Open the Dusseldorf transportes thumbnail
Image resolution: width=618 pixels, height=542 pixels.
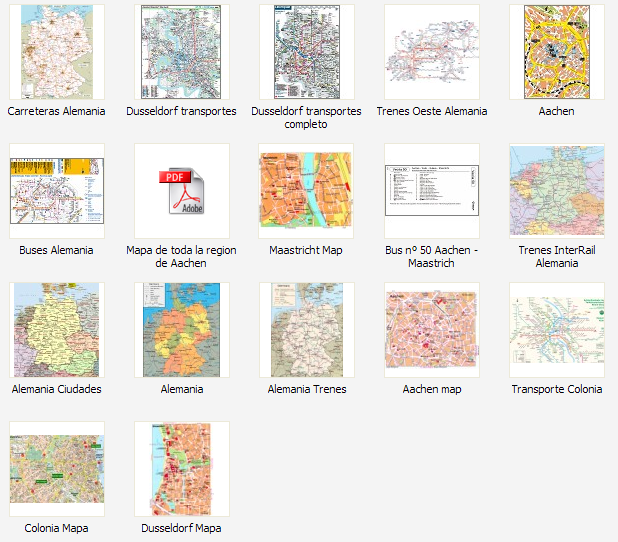(181, 52)
